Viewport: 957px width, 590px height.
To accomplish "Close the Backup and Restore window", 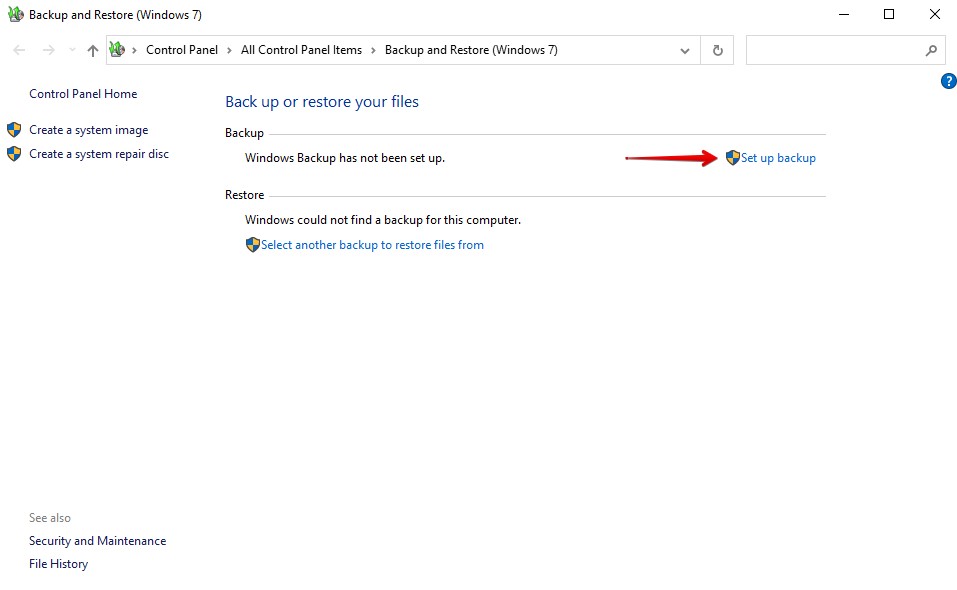I will (x=934, y=14).
